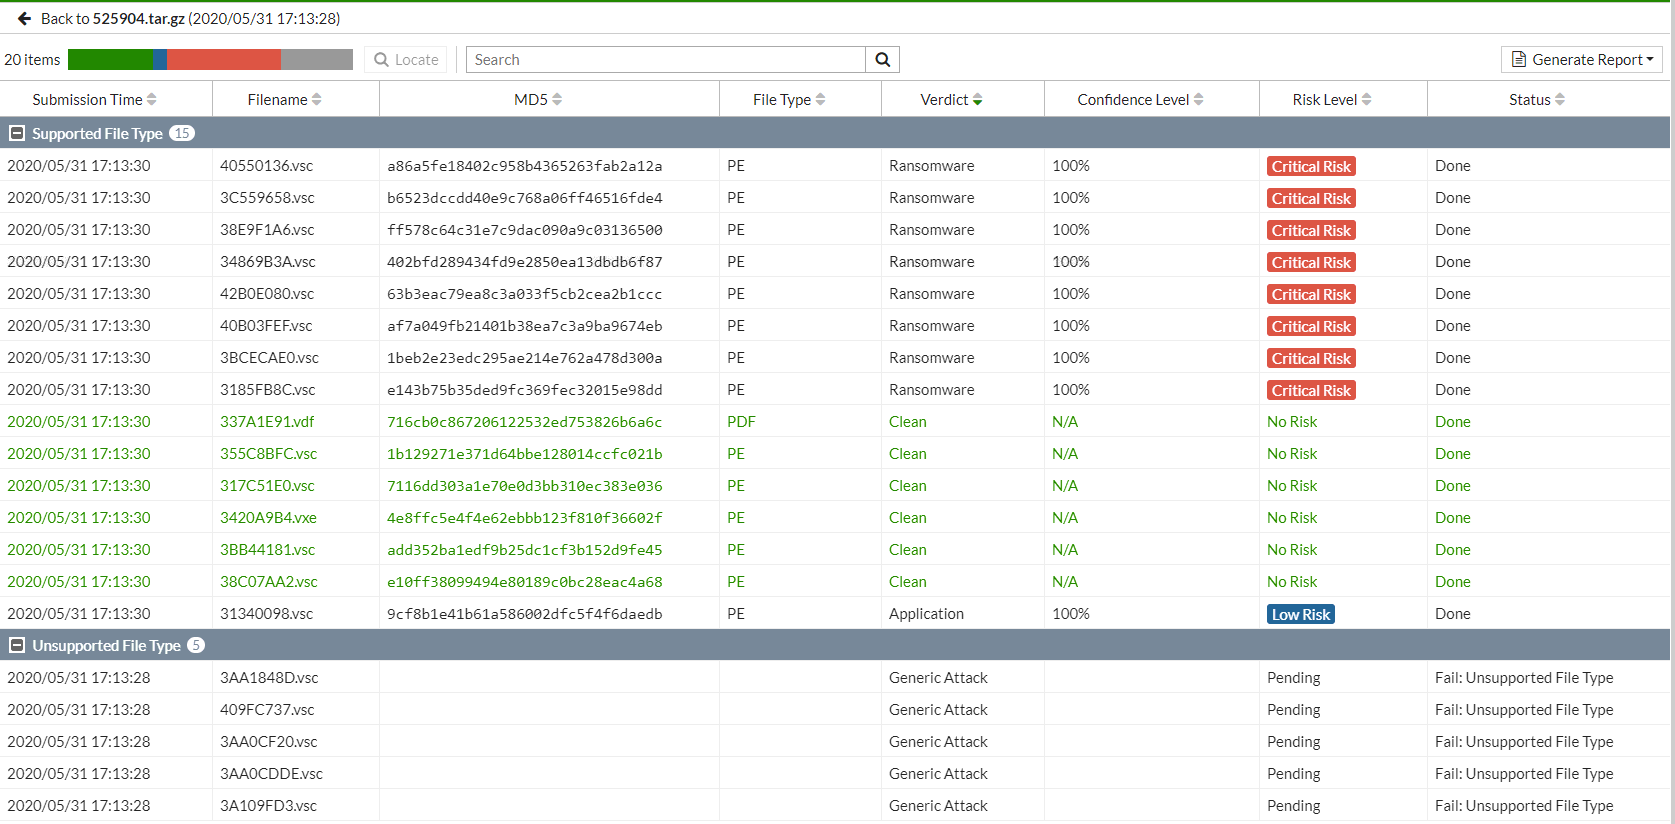1675x824 pixels.
Task: Click Critical Risk badge for 40550136.vsc
Action: coord(1311,167)
